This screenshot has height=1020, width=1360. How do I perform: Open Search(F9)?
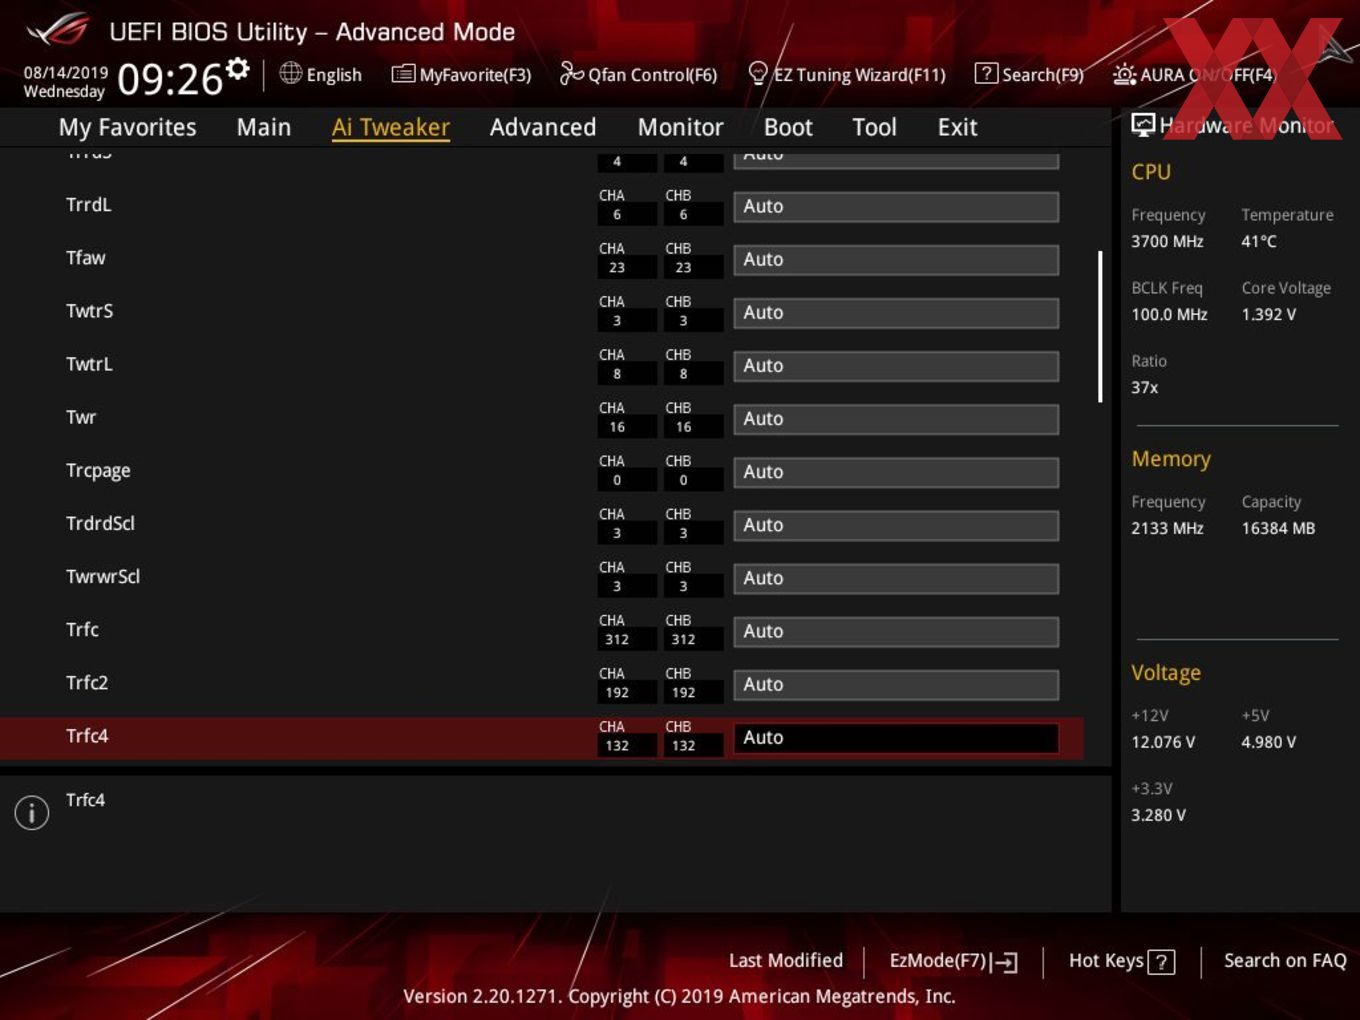tap(1043, 75)
